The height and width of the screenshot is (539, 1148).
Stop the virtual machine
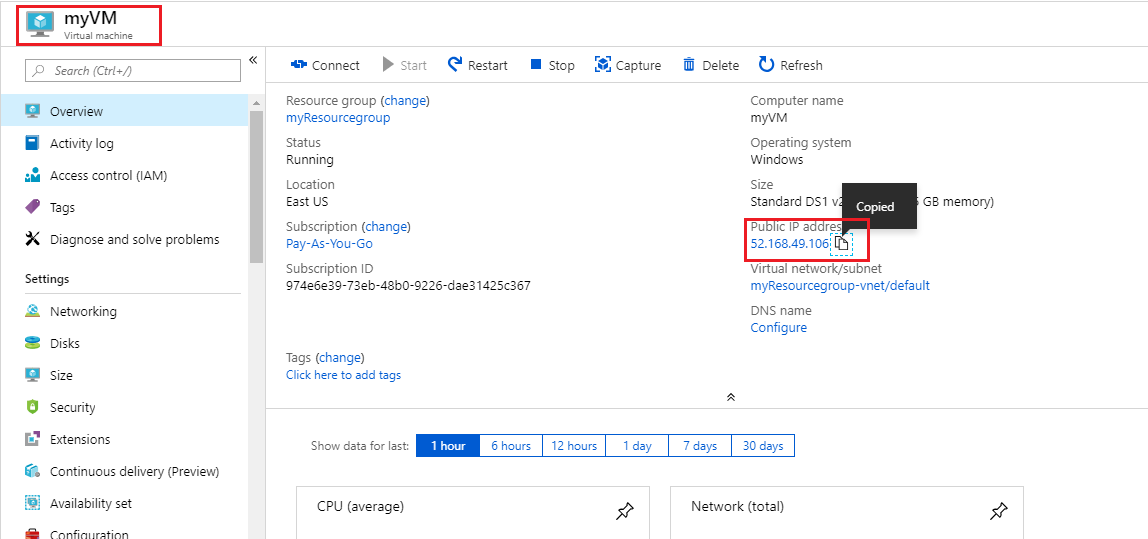(x=552, y=65)
